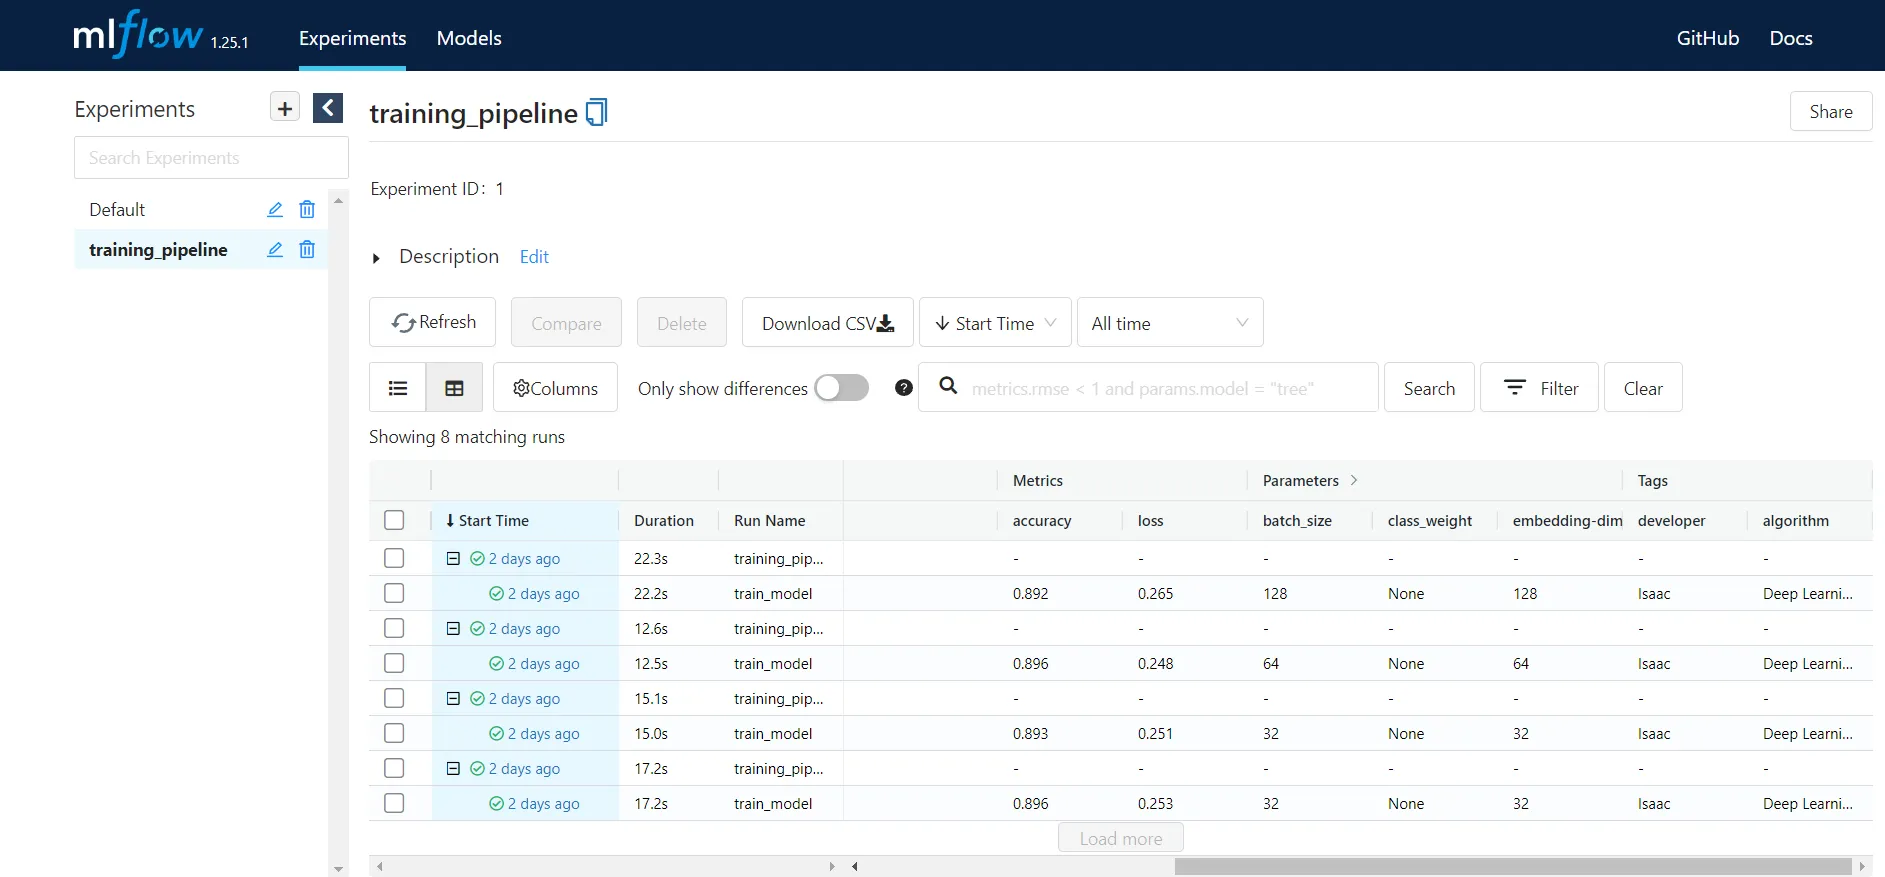The height and width of the screenshot is (877, 1885).
Task: Click the Share button
Action: [1831, 112]
